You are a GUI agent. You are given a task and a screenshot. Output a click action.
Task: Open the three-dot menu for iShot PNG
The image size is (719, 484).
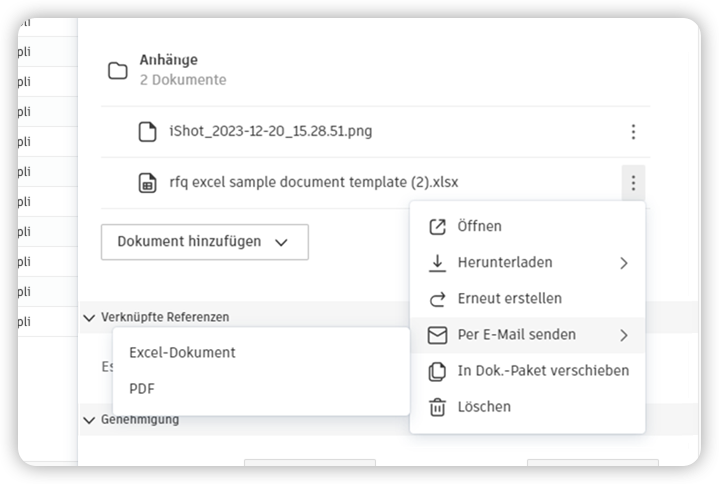[x=632, y=131]
